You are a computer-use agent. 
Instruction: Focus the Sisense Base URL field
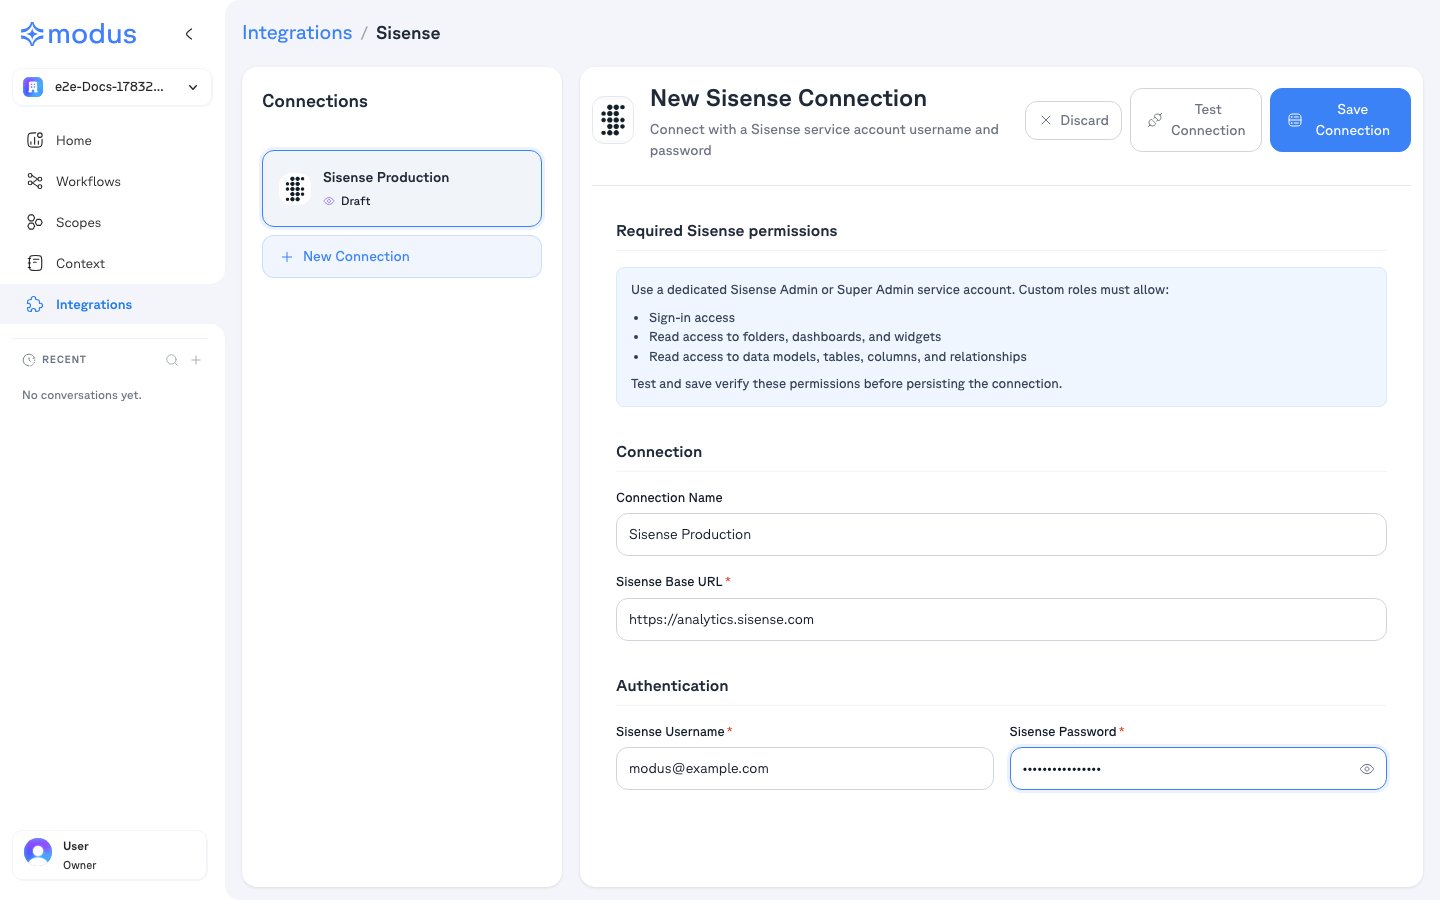click(x=1001, y=620)
